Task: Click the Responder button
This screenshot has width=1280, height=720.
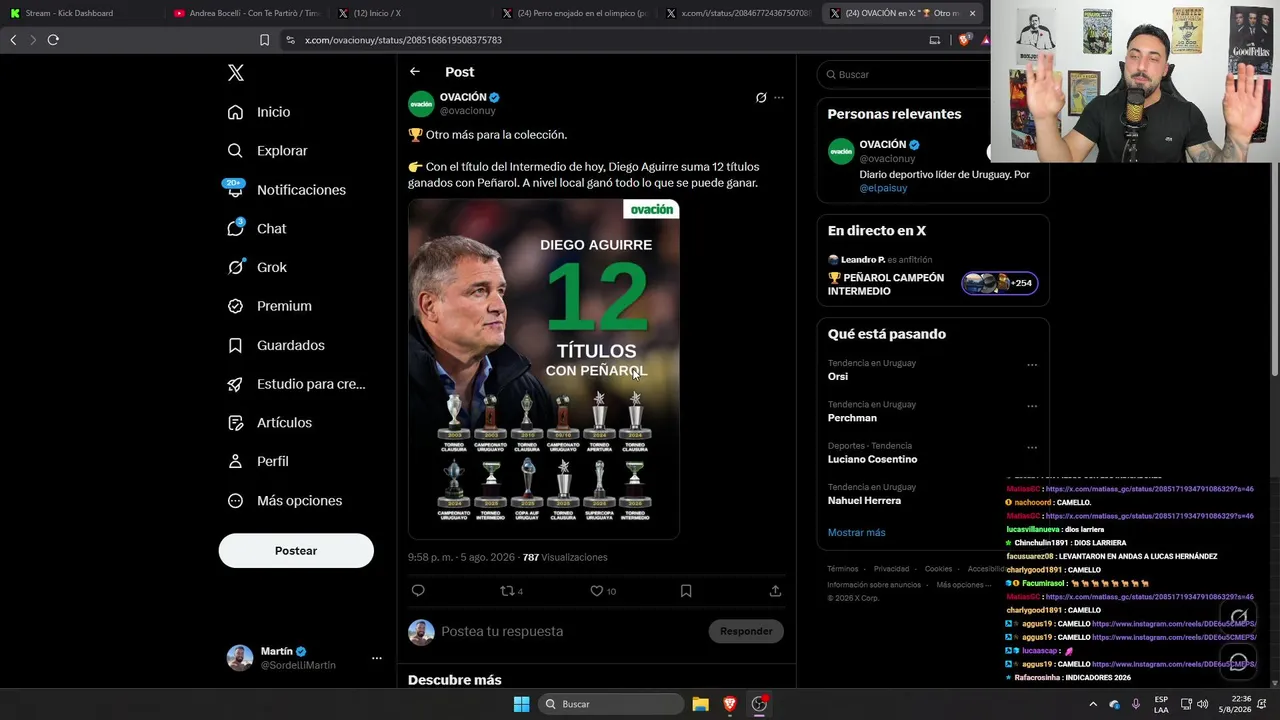Action: click(x=746, y=631)
